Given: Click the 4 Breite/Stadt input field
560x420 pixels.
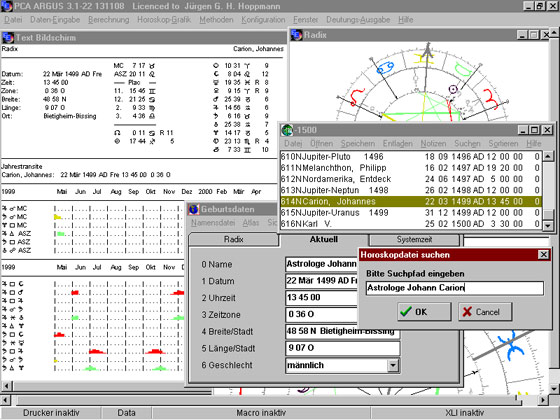Looking at the screenshot, I should (x=342, y=331).
